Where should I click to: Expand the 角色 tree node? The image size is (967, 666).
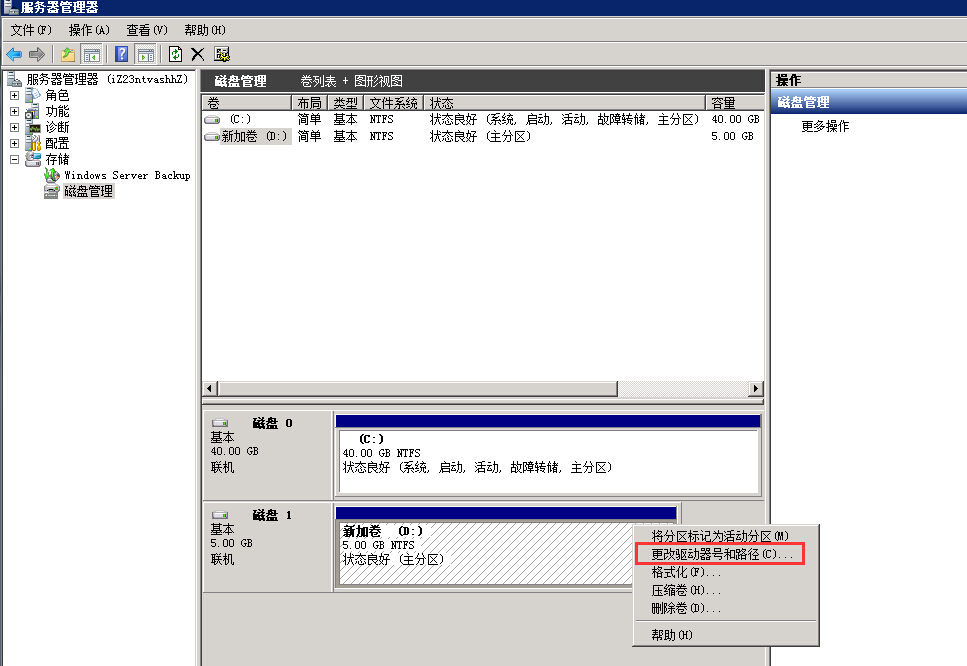15,95
